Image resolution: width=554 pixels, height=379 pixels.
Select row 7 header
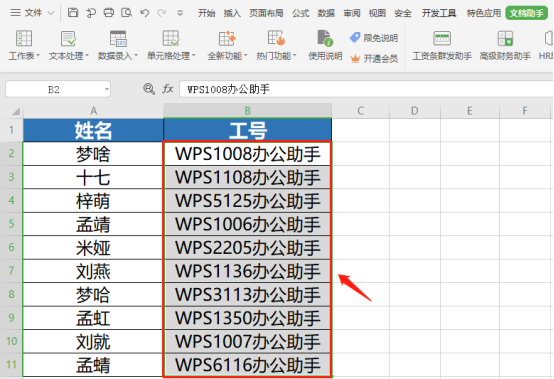[11, 271]
